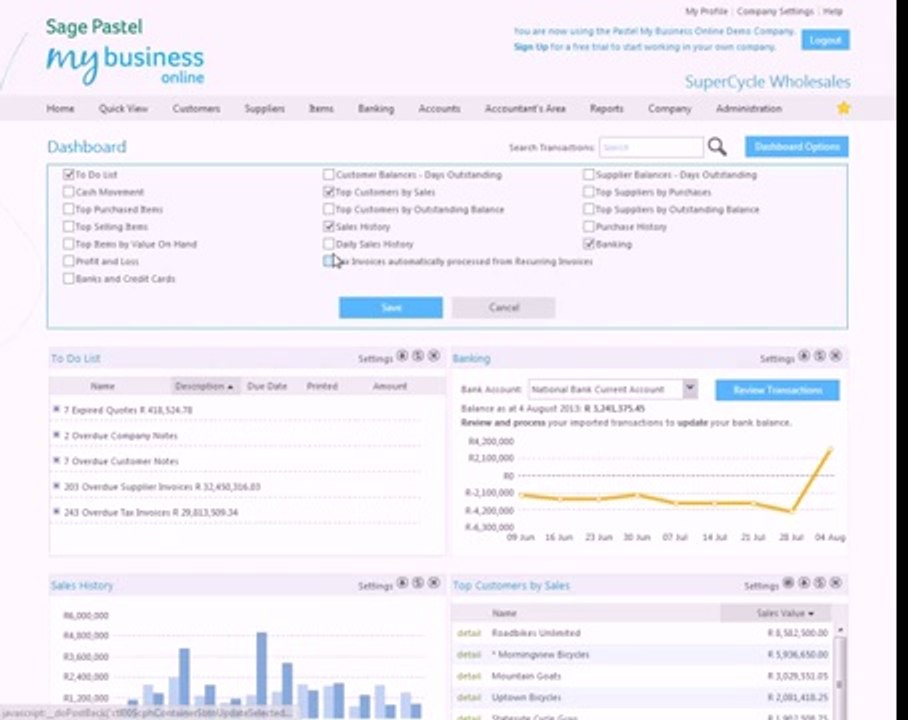Expand the 7 Expired Quotes row
The height and width of the screenshot is (720, 908).
point(56,409)
